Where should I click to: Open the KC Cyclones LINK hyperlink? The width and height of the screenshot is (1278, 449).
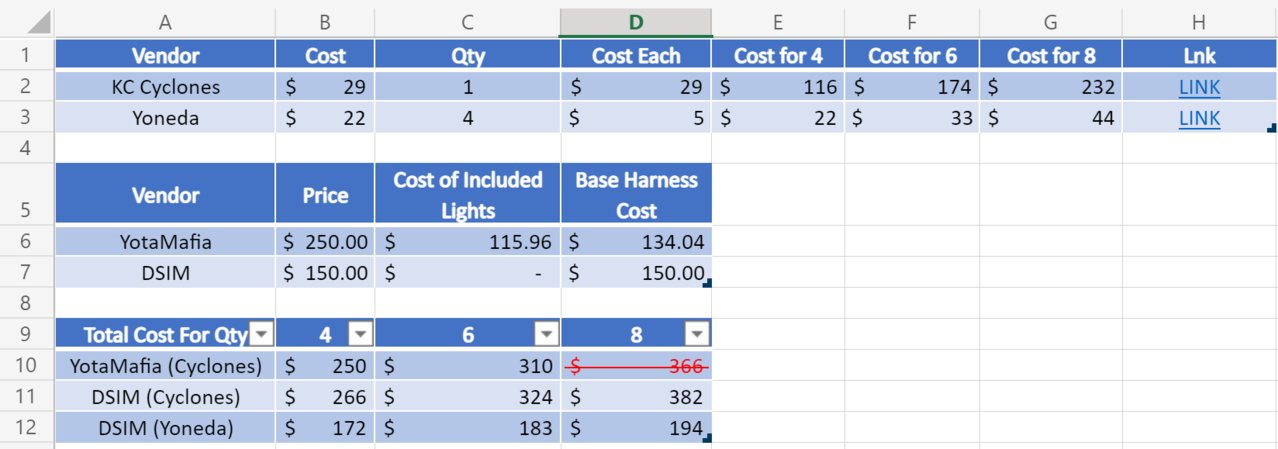(1199, 87)
